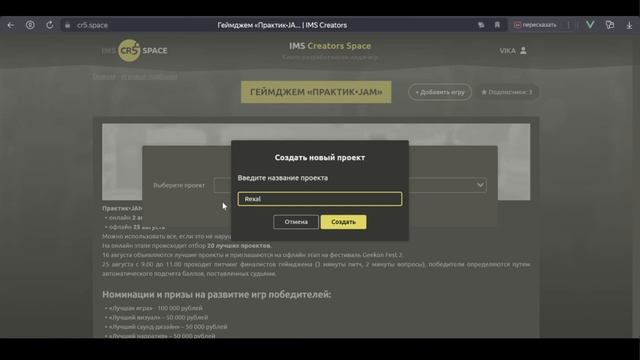Click the project name input containing Rexal
Viewport: 640px width, 360px height.
coord(320,199)
